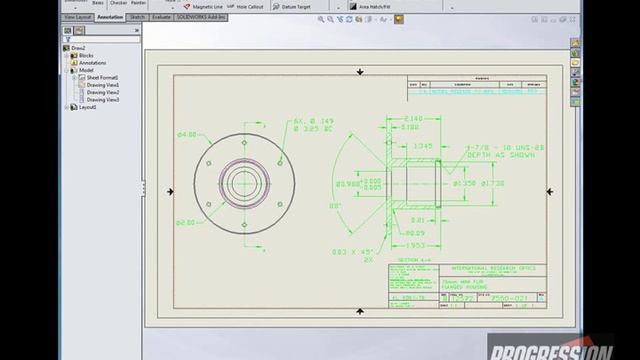Click the Annotations folder icon in tree
Screen dimensions: 640x360
(74, 62)
